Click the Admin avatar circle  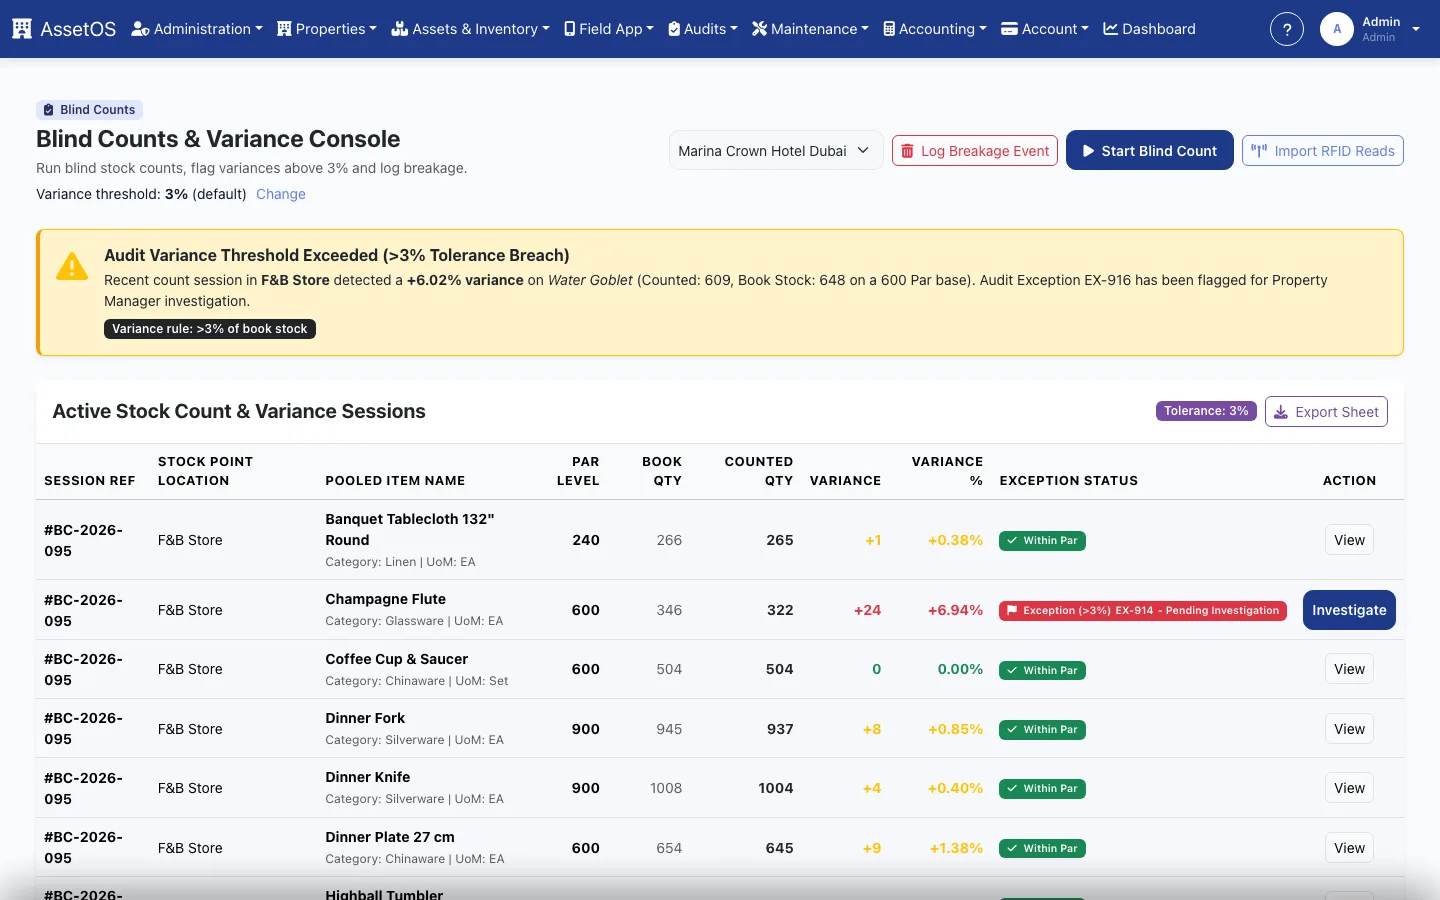pyautogui.click(x=1337, y=29)
